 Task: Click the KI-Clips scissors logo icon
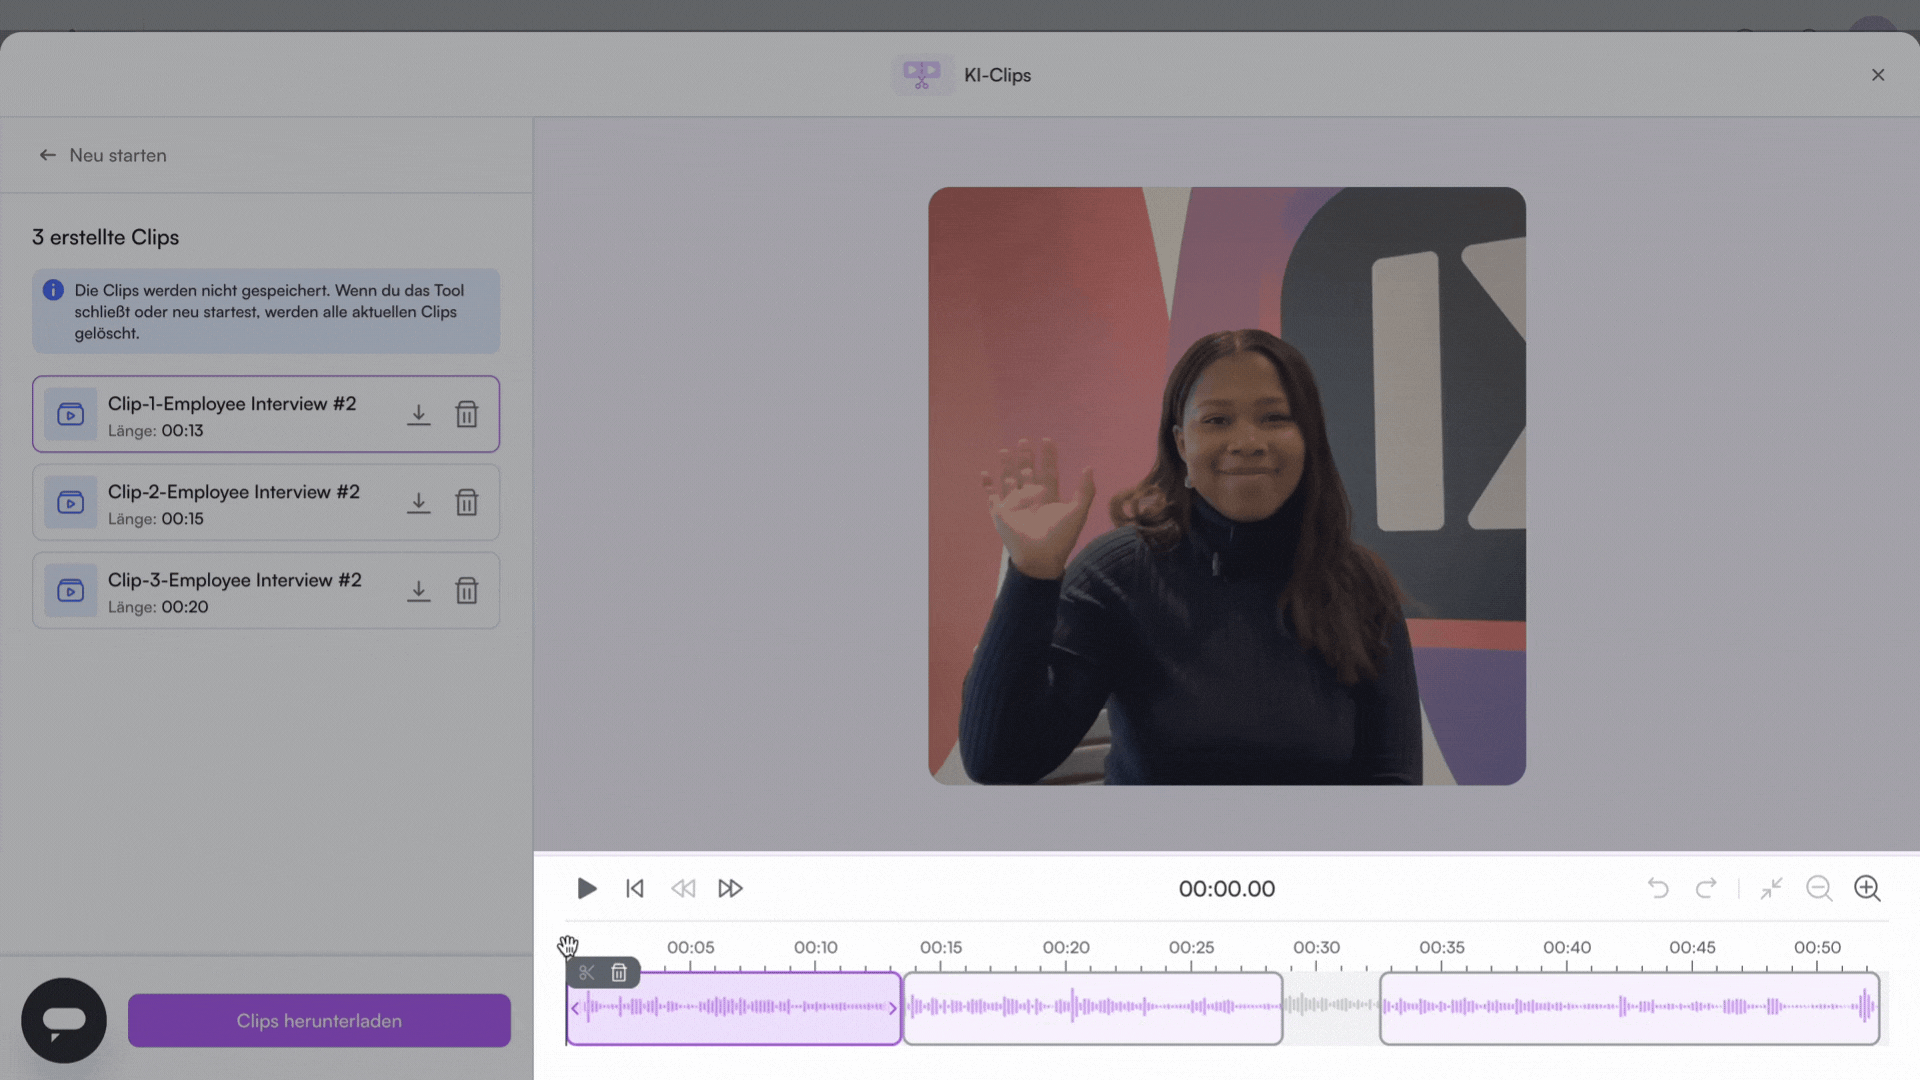921,75
